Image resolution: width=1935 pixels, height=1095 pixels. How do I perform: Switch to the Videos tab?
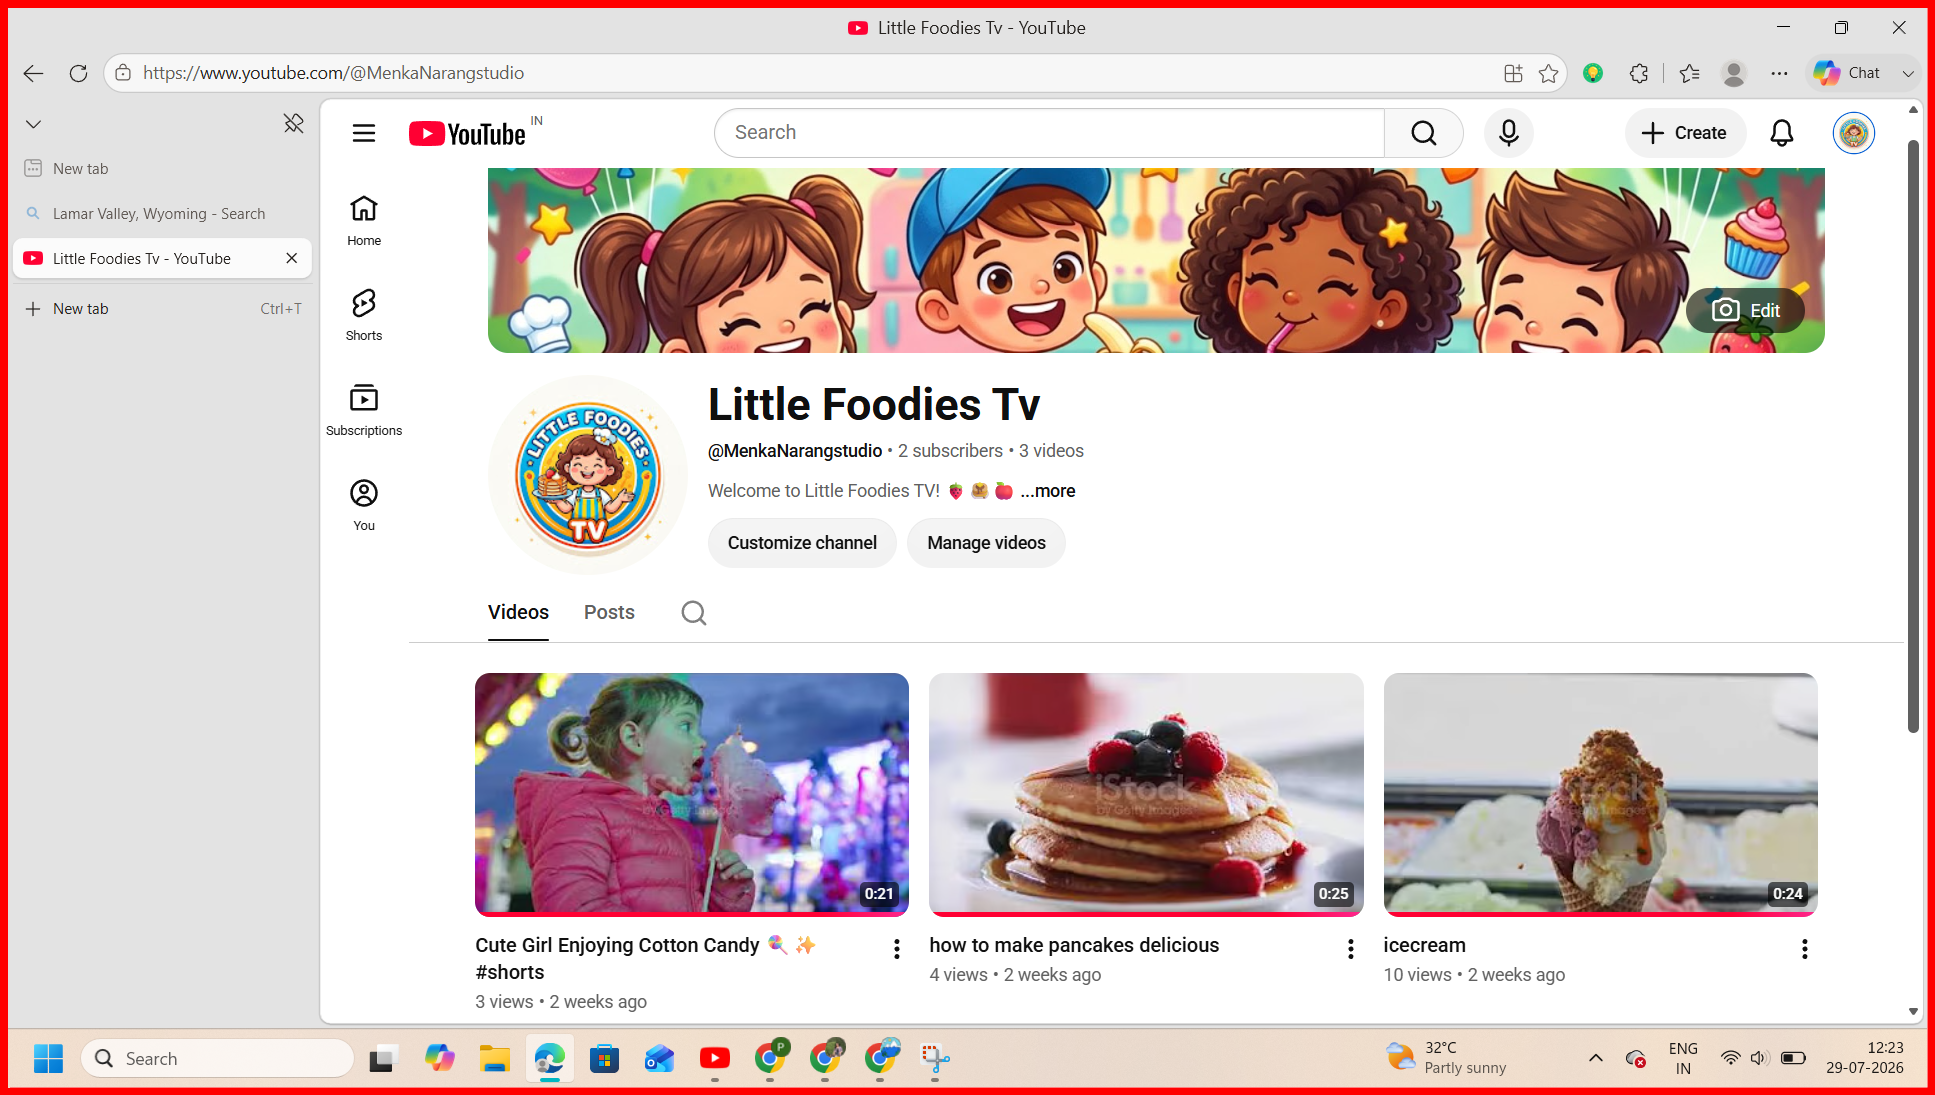click(518, 612)
